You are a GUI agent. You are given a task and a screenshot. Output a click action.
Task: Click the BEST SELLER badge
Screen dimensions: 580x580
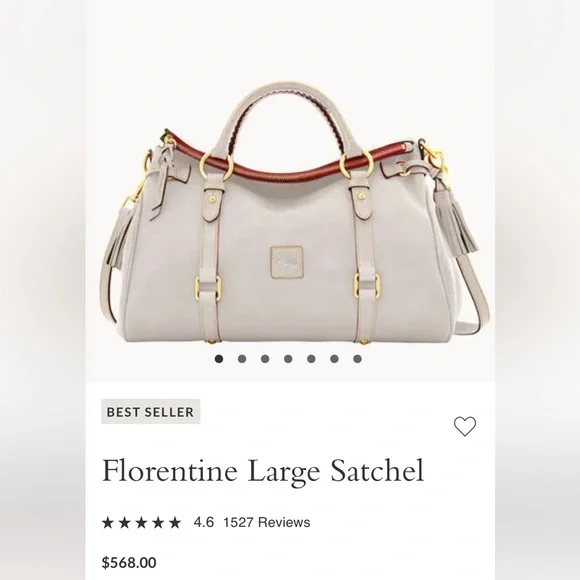click(x=151, y=412)
